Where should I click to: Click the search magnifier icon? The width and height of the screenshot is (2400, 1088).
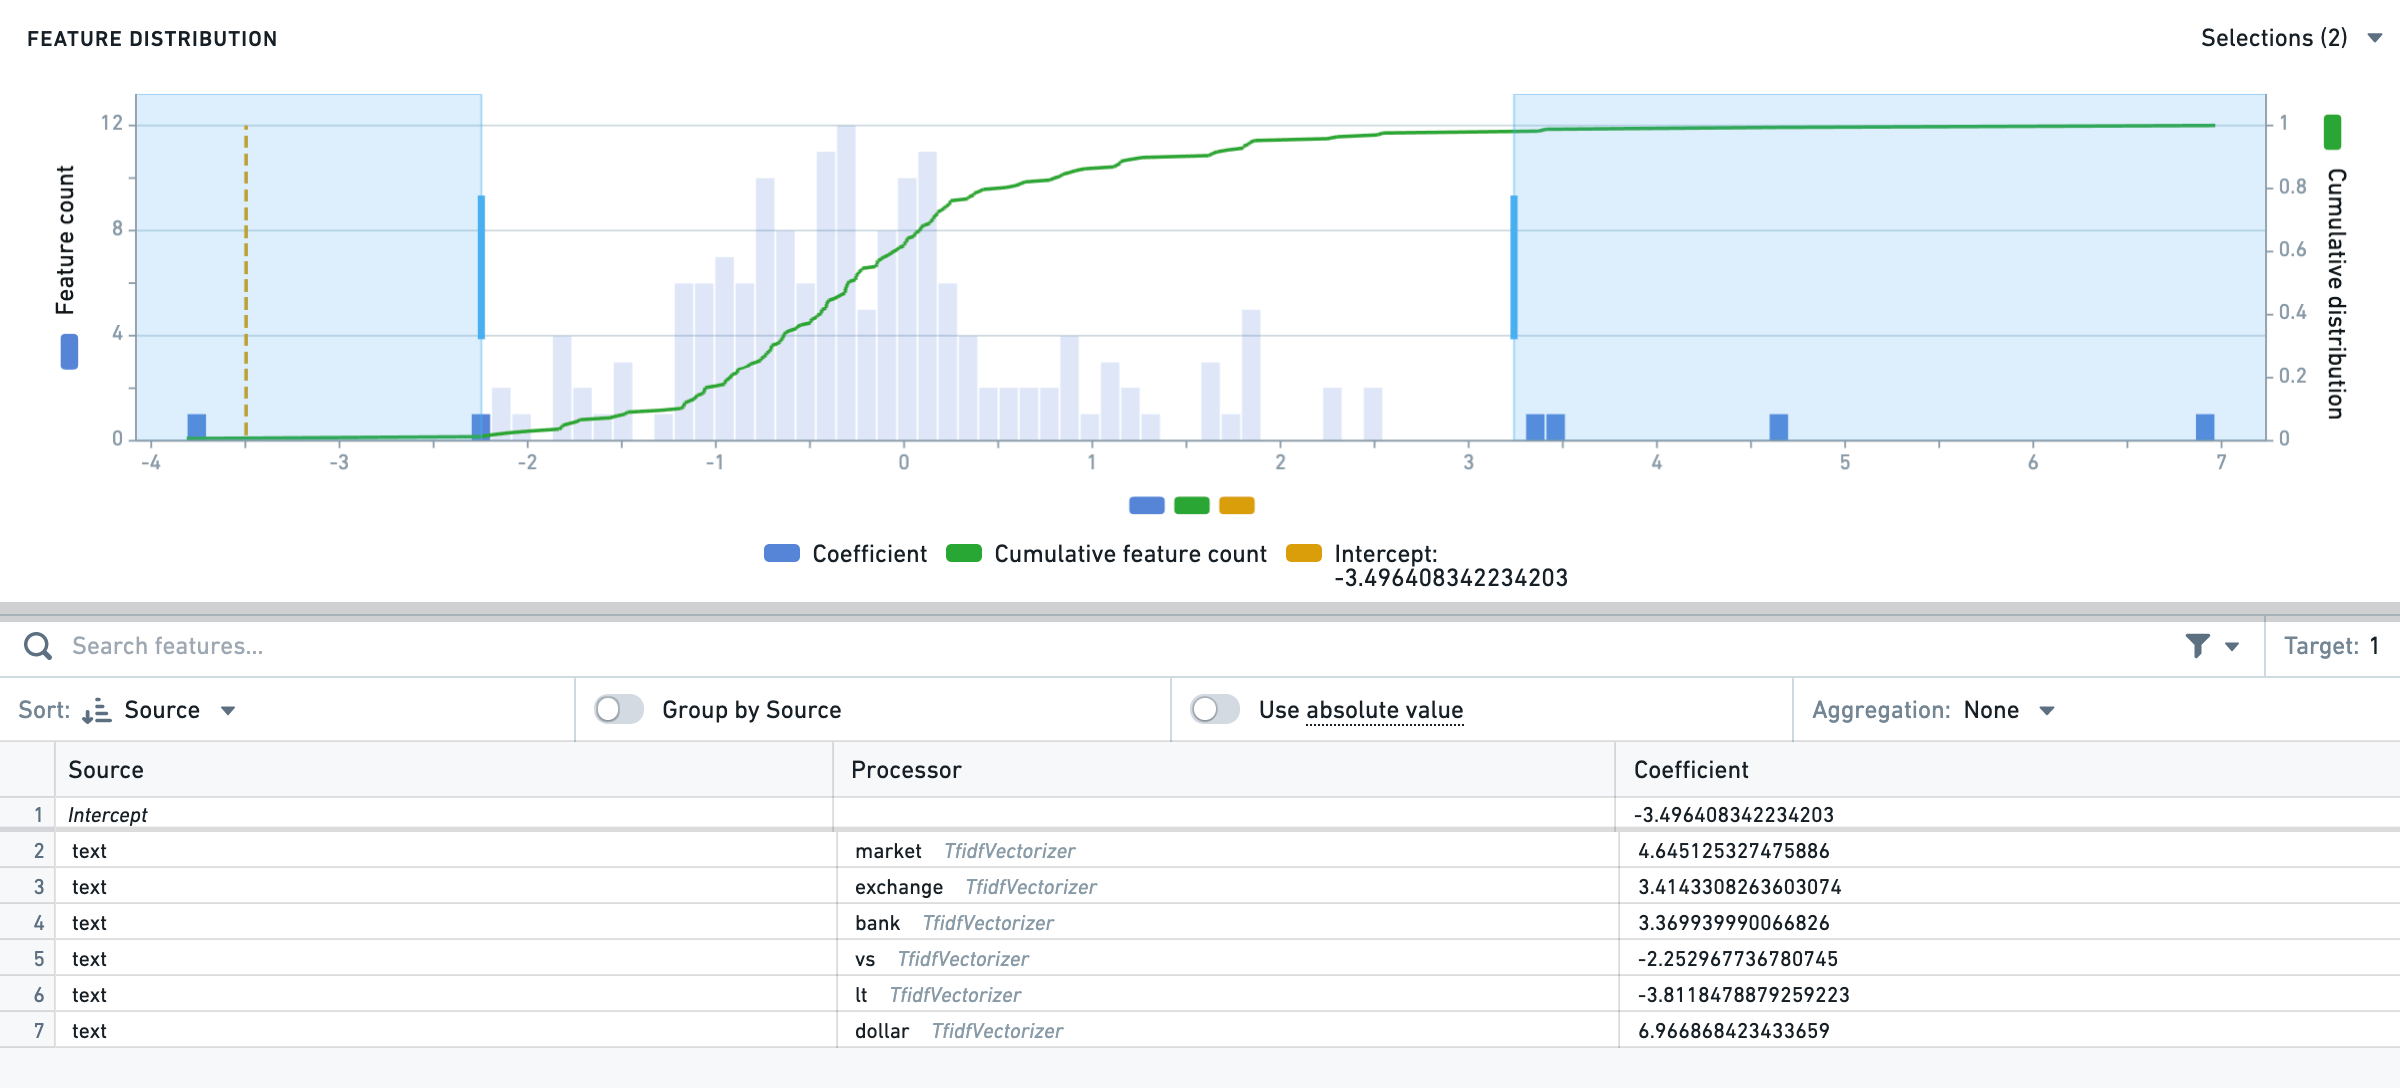tap(38, 646)
